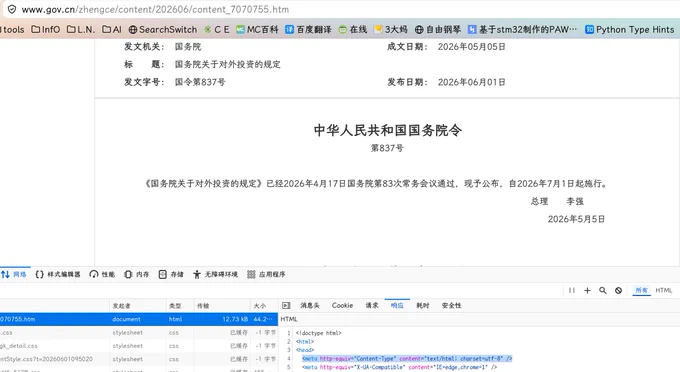680x372 pixels.
Task: Open the 响应 details tab
Action: tap(397, 306)
